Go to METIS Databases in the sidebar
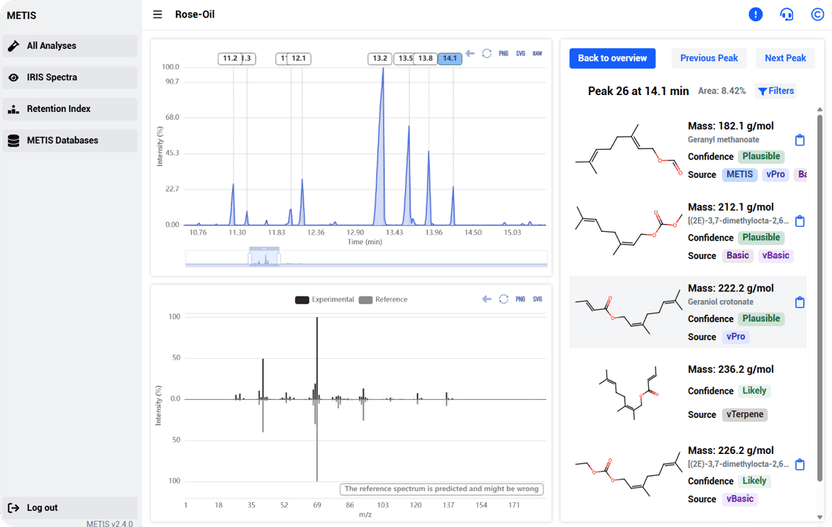 (70, 141)
